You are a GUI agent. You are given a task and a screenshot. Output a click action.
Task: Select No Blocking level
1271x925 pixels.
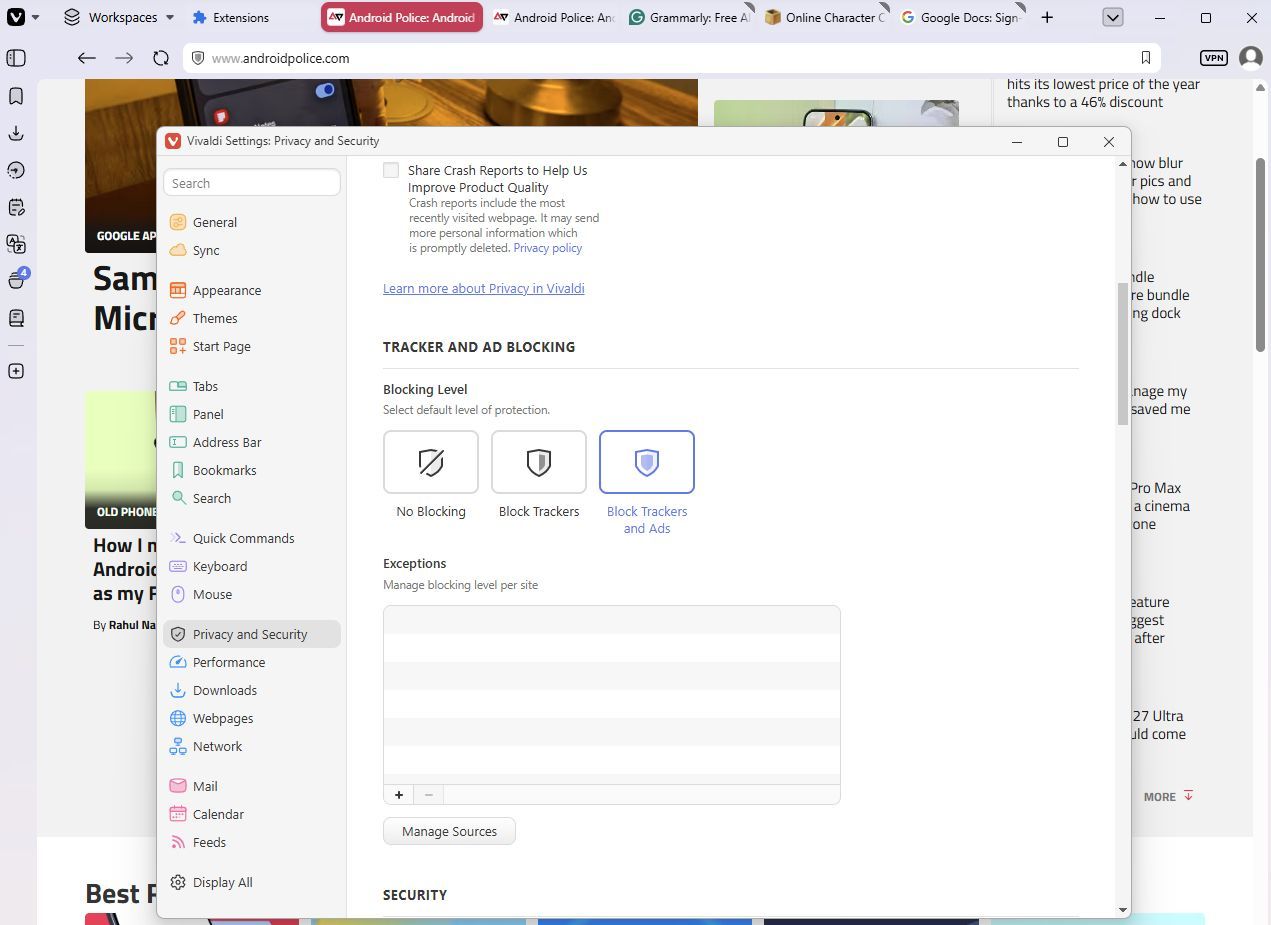tap(431, 462)
